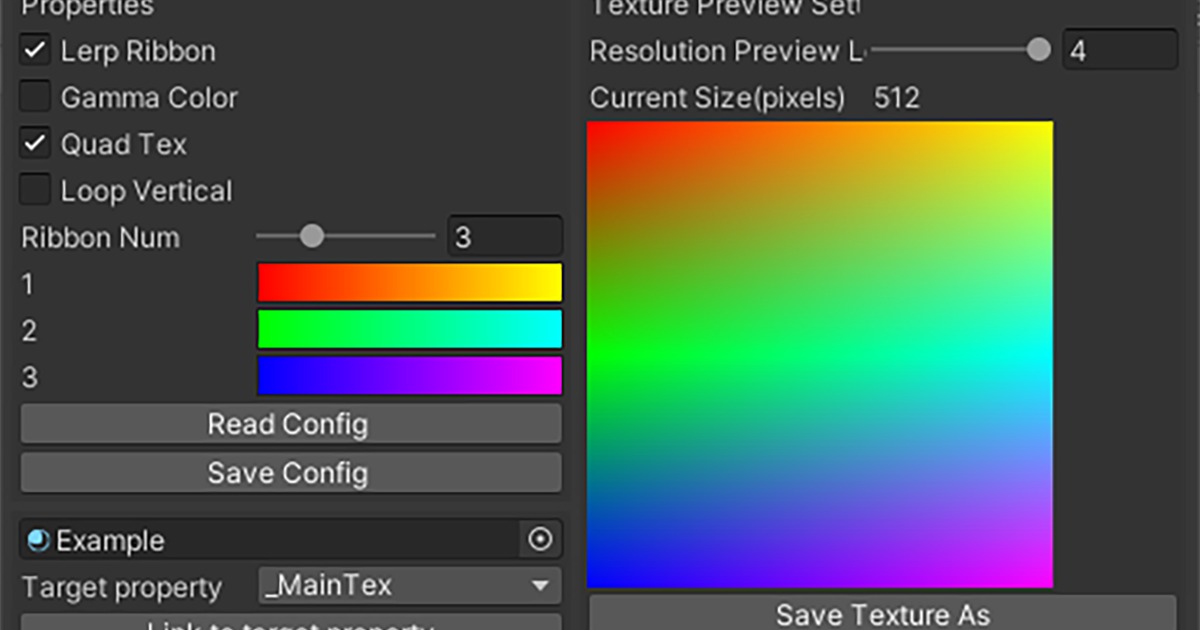Click Save Texture As

click(x=885, y=614)
